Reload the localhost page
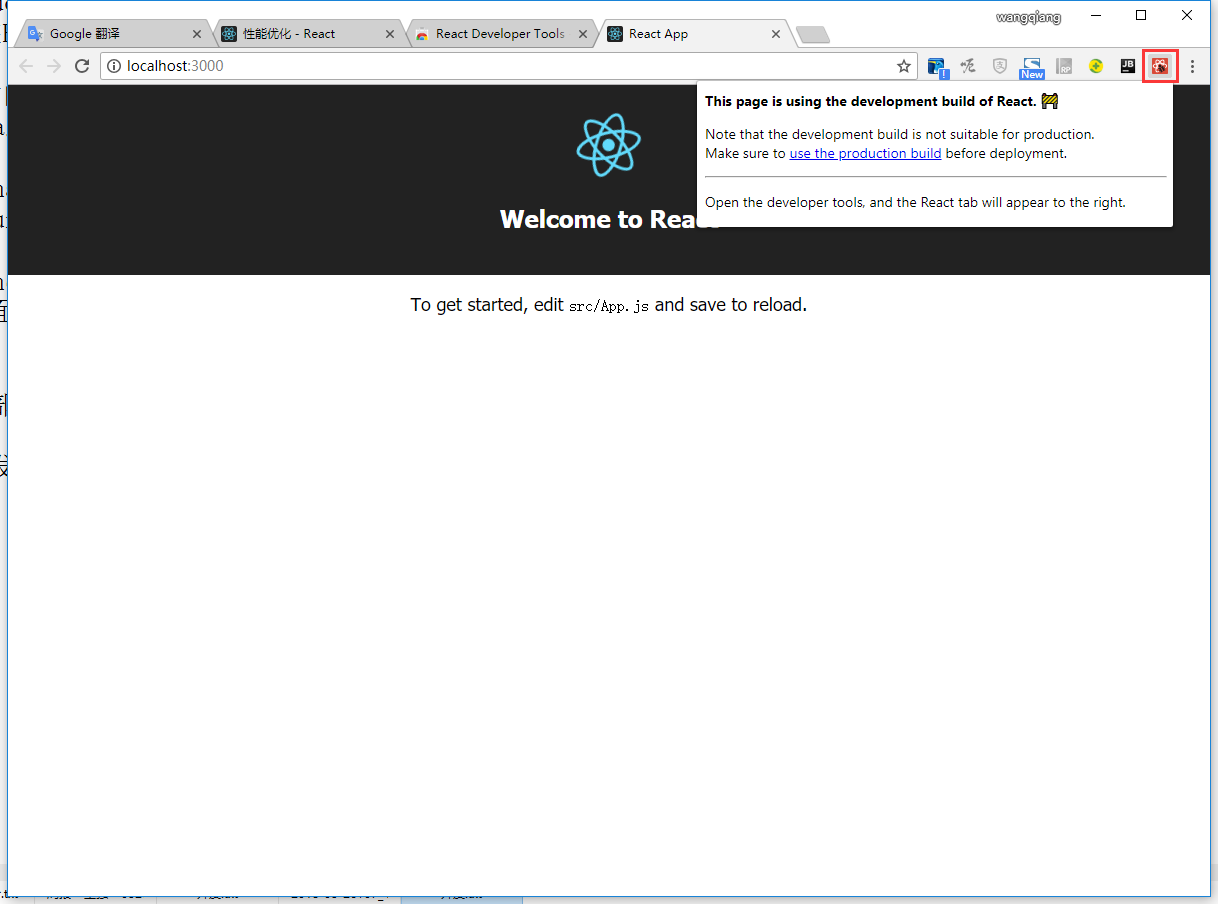Viewport: 1218px width, 904px height. [x=82, y=66]
